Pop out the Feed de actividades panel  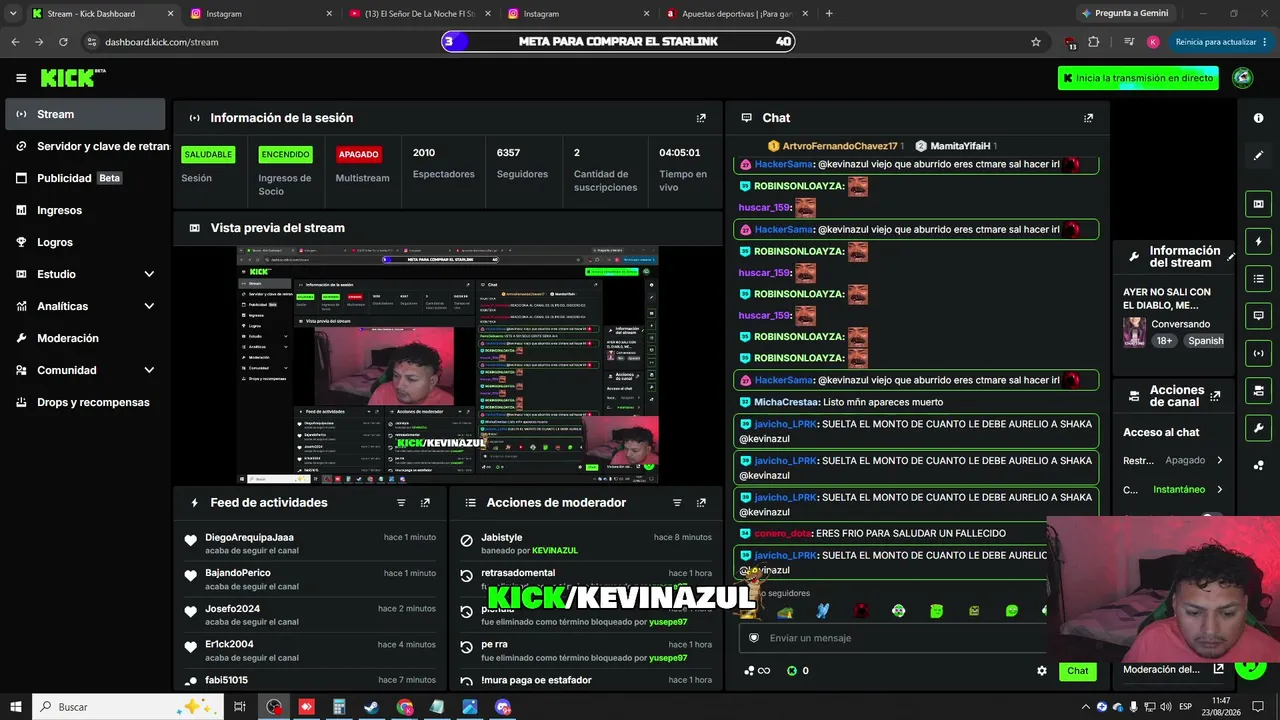(425, 503)
